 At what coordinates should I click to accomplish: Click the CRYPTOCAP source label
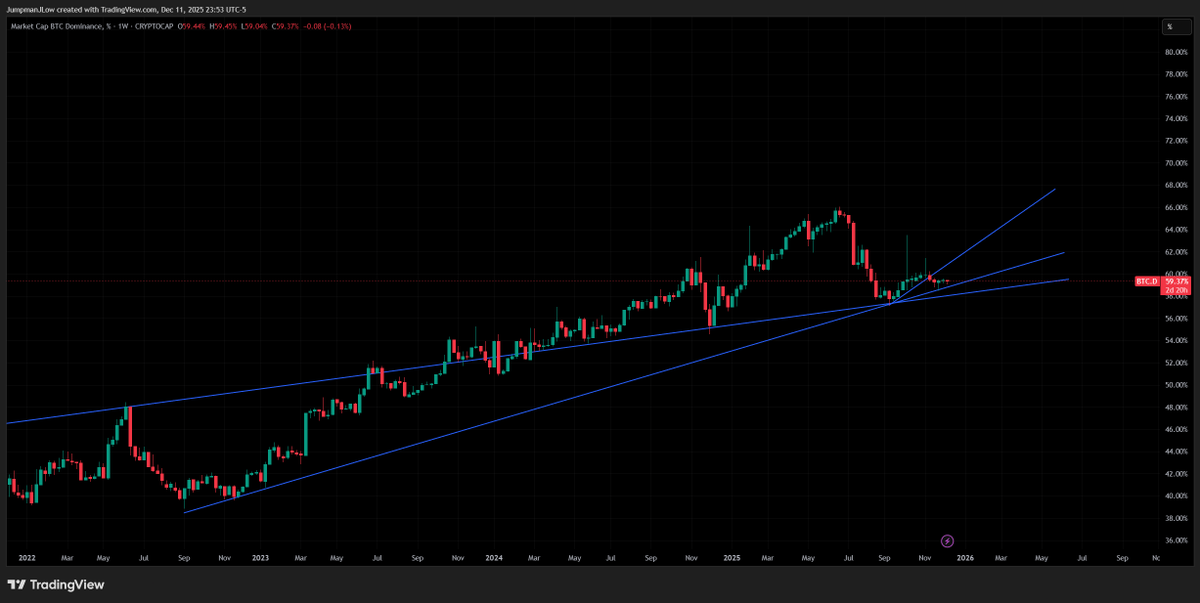pyautogui.click(x=153, y=26)
